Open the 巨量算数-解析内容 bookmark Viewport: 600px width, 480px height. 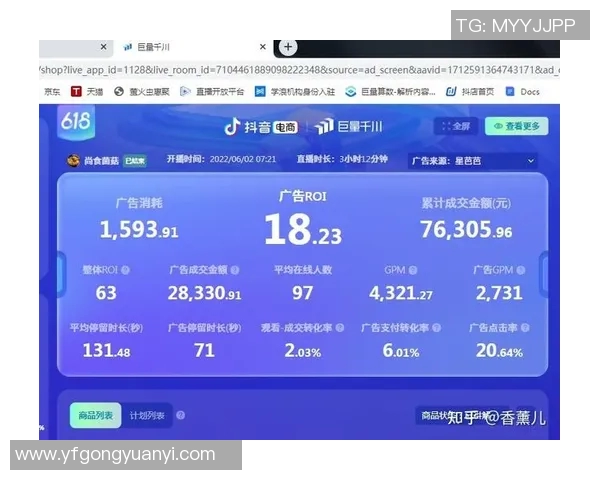click(390, 91)
